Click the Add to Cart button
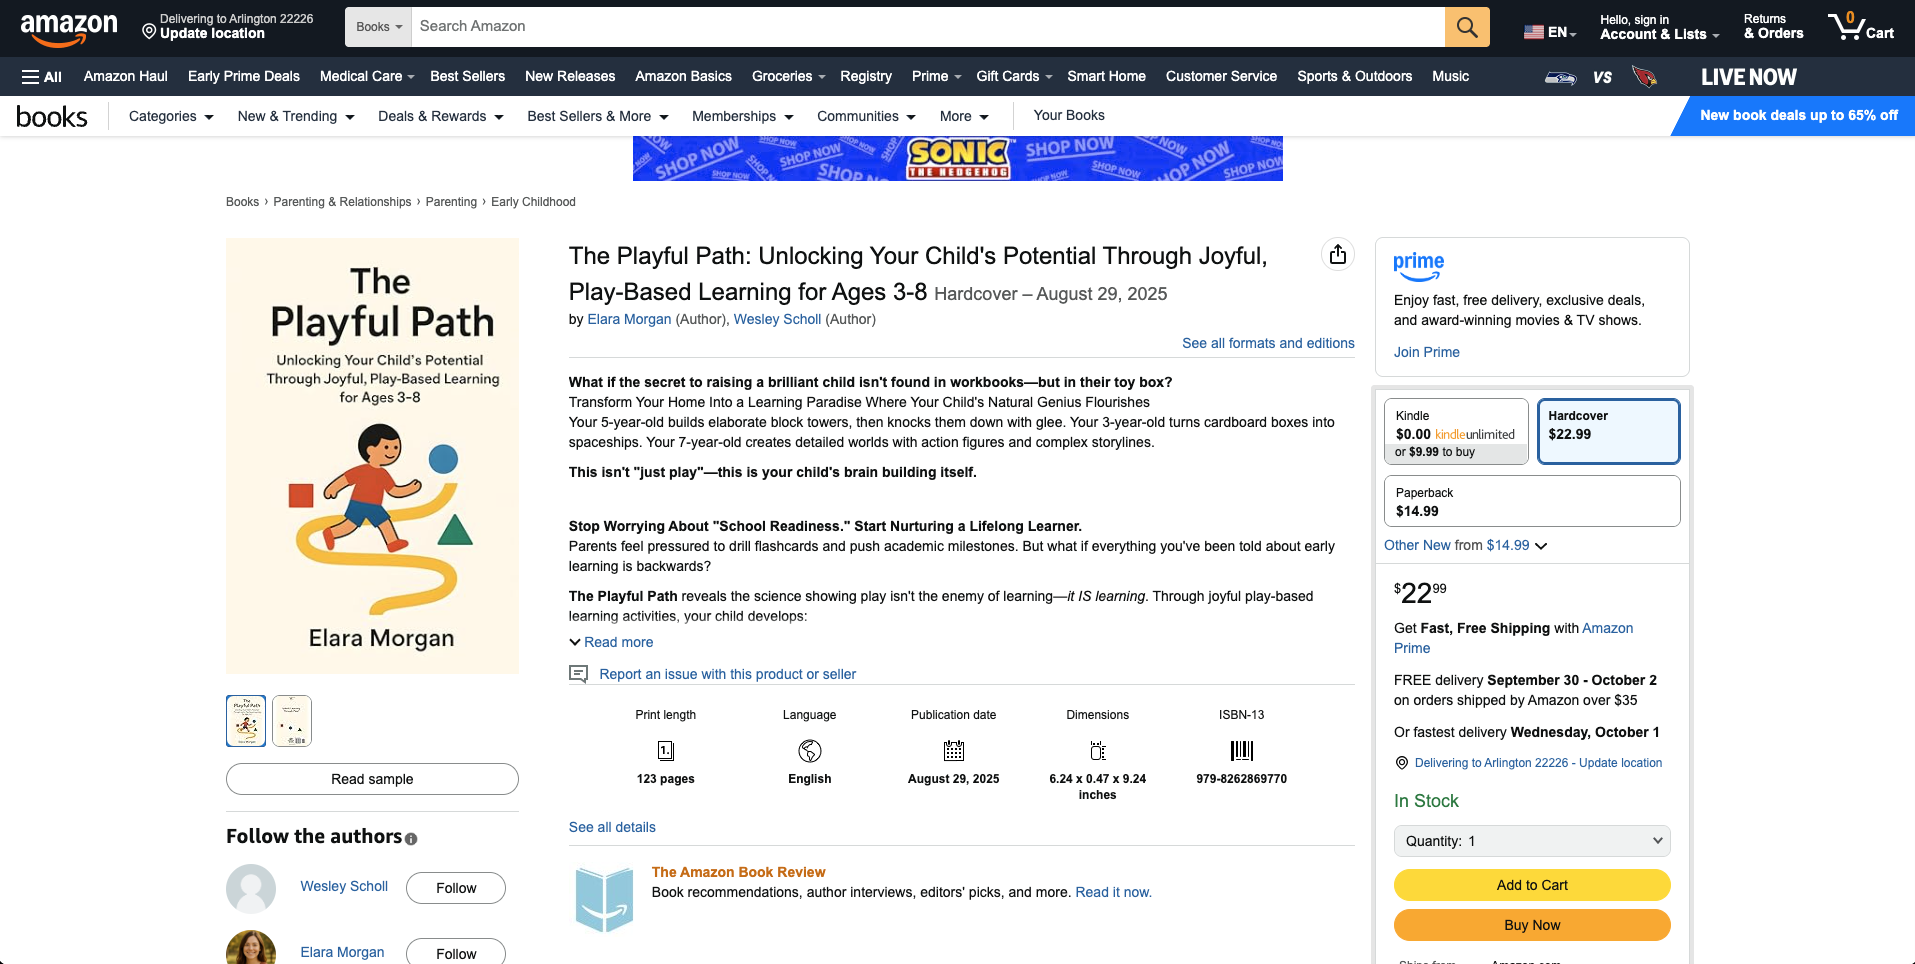The height and width of the screenshot is (964, 1915). click(1531, 885)
